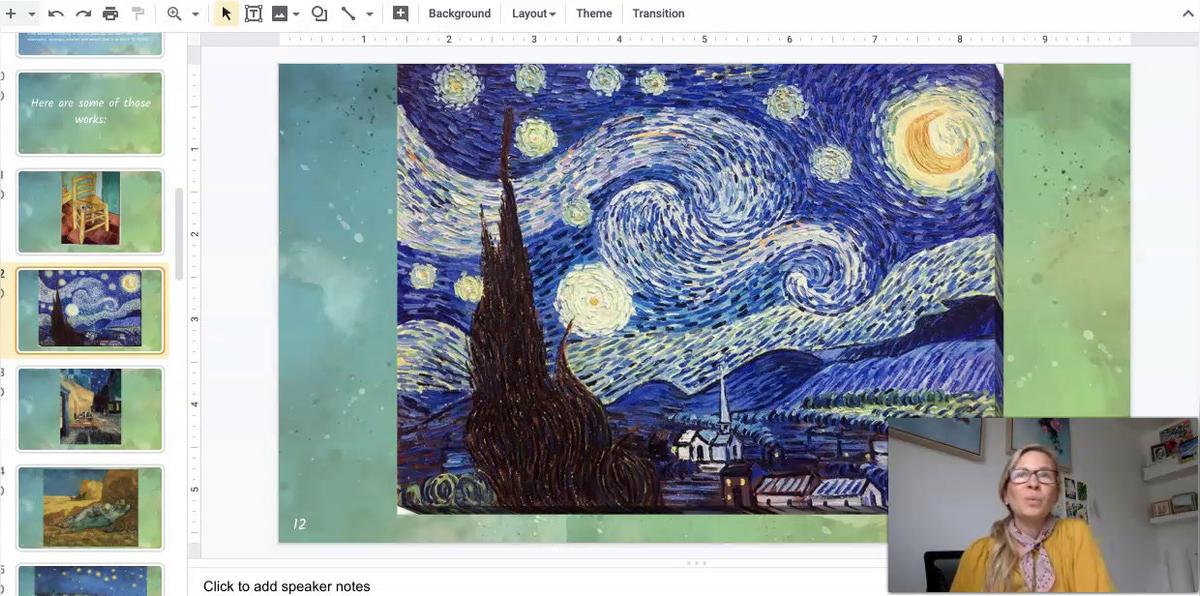Click the new slide plus button
The height and width of the screenshot is (596, 1200).
coord(10,14)
